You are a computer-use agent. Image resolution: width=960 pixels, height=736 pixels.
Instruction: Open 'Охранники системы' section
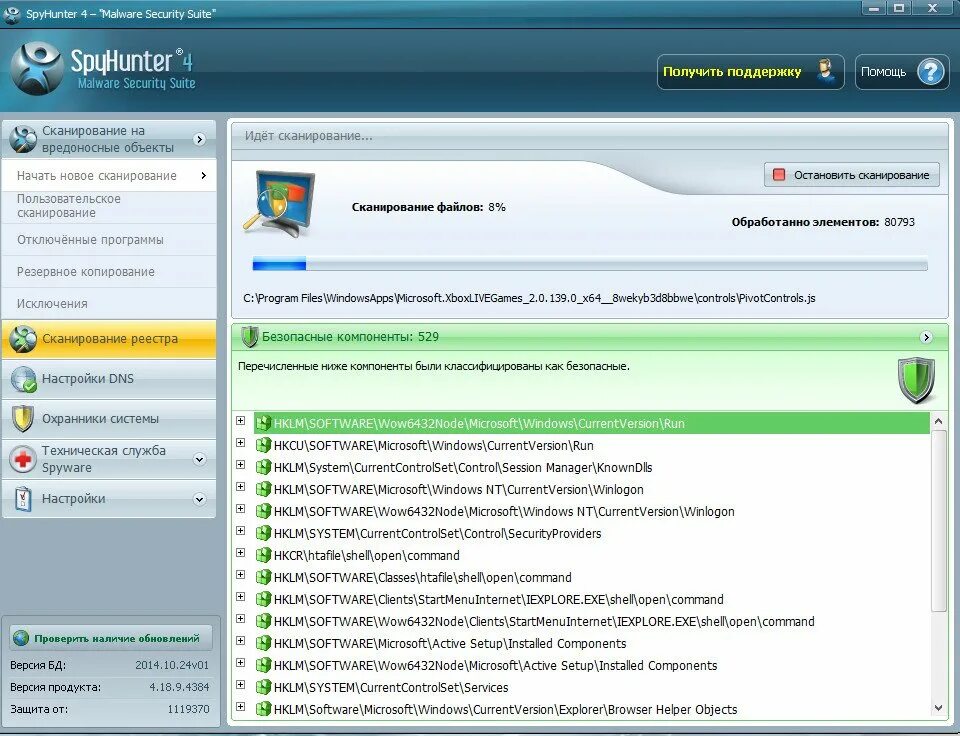tap(109, 419)
